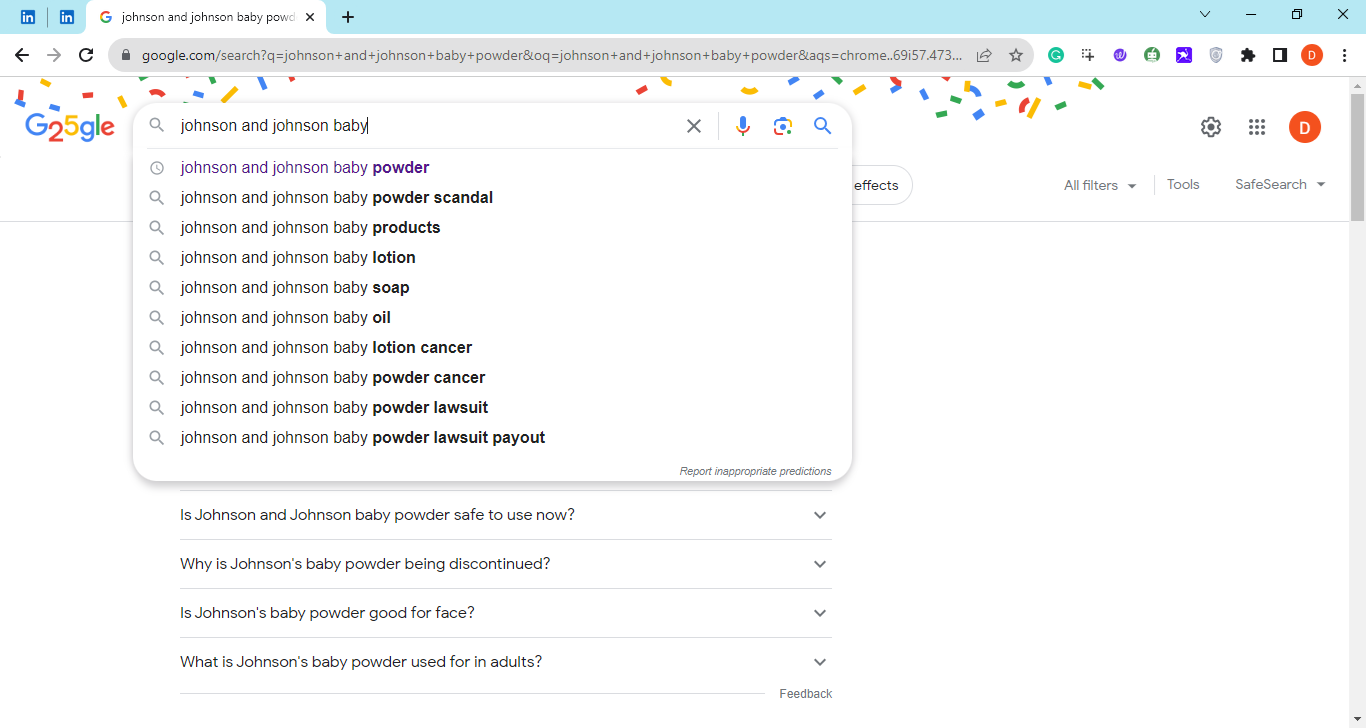
Task: Open the Google apps grid
Action: pyautogui.click(x=1257, y=127)
